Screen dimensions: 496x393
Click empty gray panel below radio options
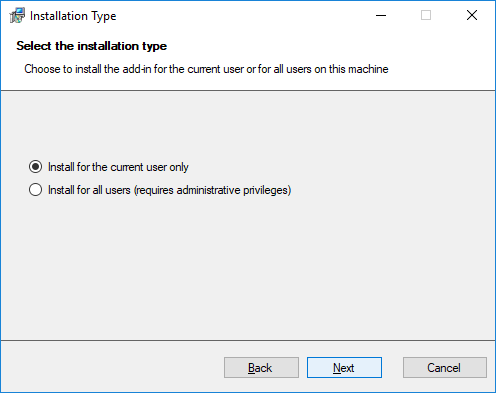click(248, 267)
